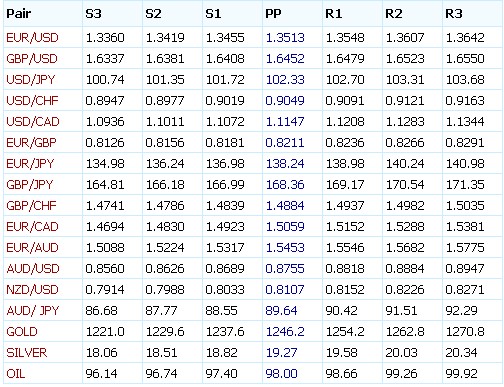The width and height of the screenshot is (504, 387).
Task: Select the GOLD row label
Action: (x=22, y=332)
